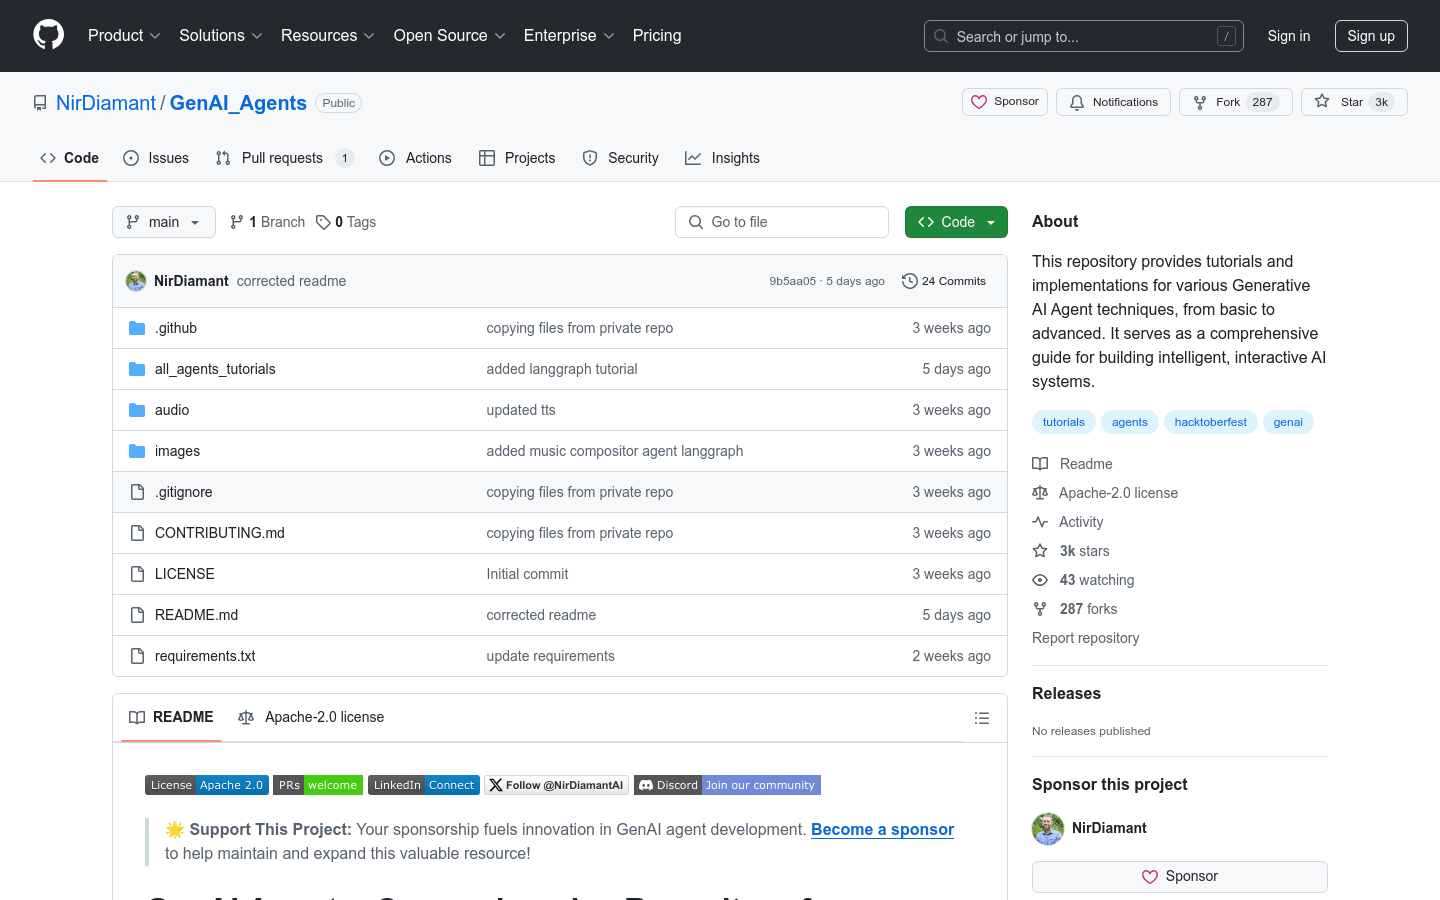This screenshot has width=1440, height=900.
Task: Click the all_agents_tutorials folder icon
Action: (x=137, y=369)
